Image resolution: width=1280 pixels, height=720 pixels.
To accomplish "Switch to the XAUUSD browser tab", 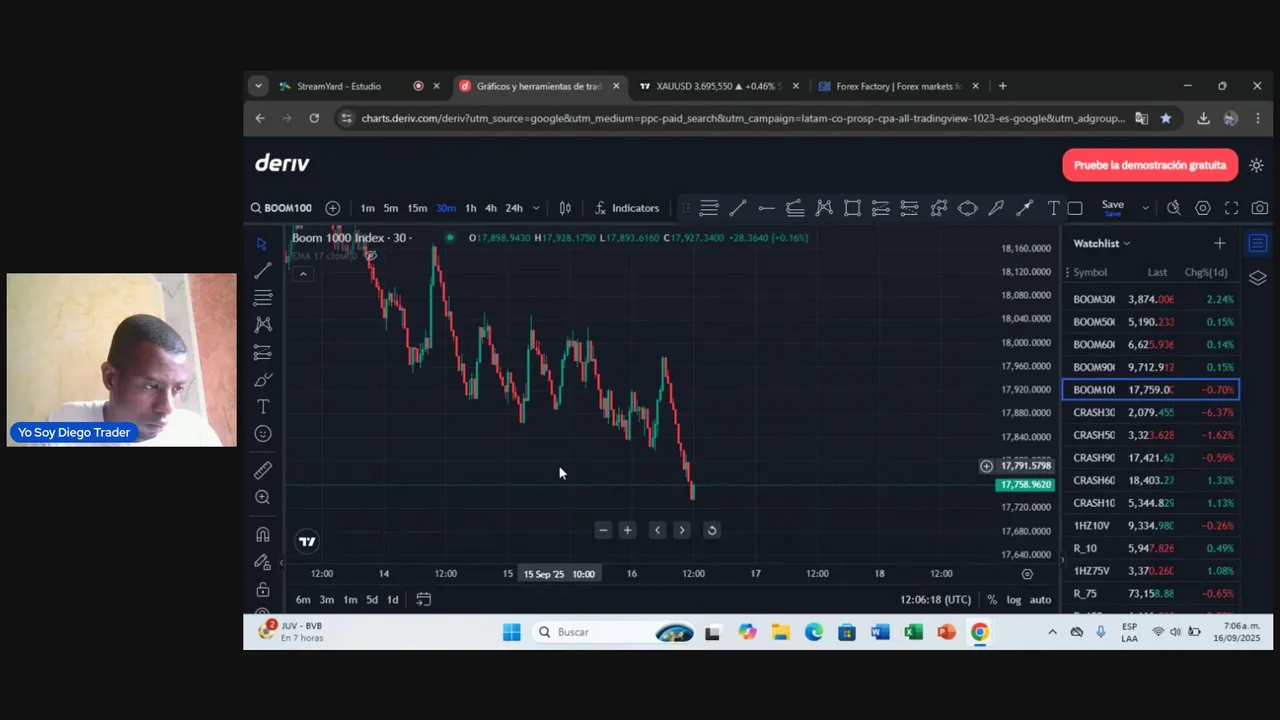I will tap(717, 86).
